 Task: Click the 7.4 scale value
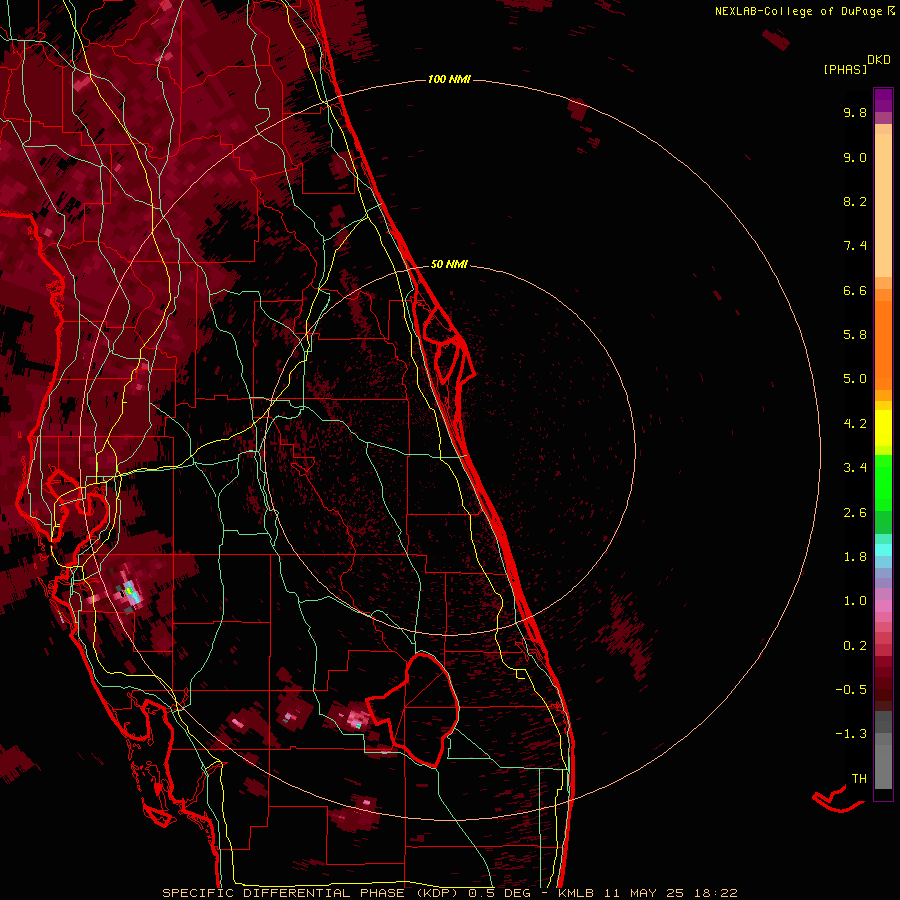tap(855, 246)
